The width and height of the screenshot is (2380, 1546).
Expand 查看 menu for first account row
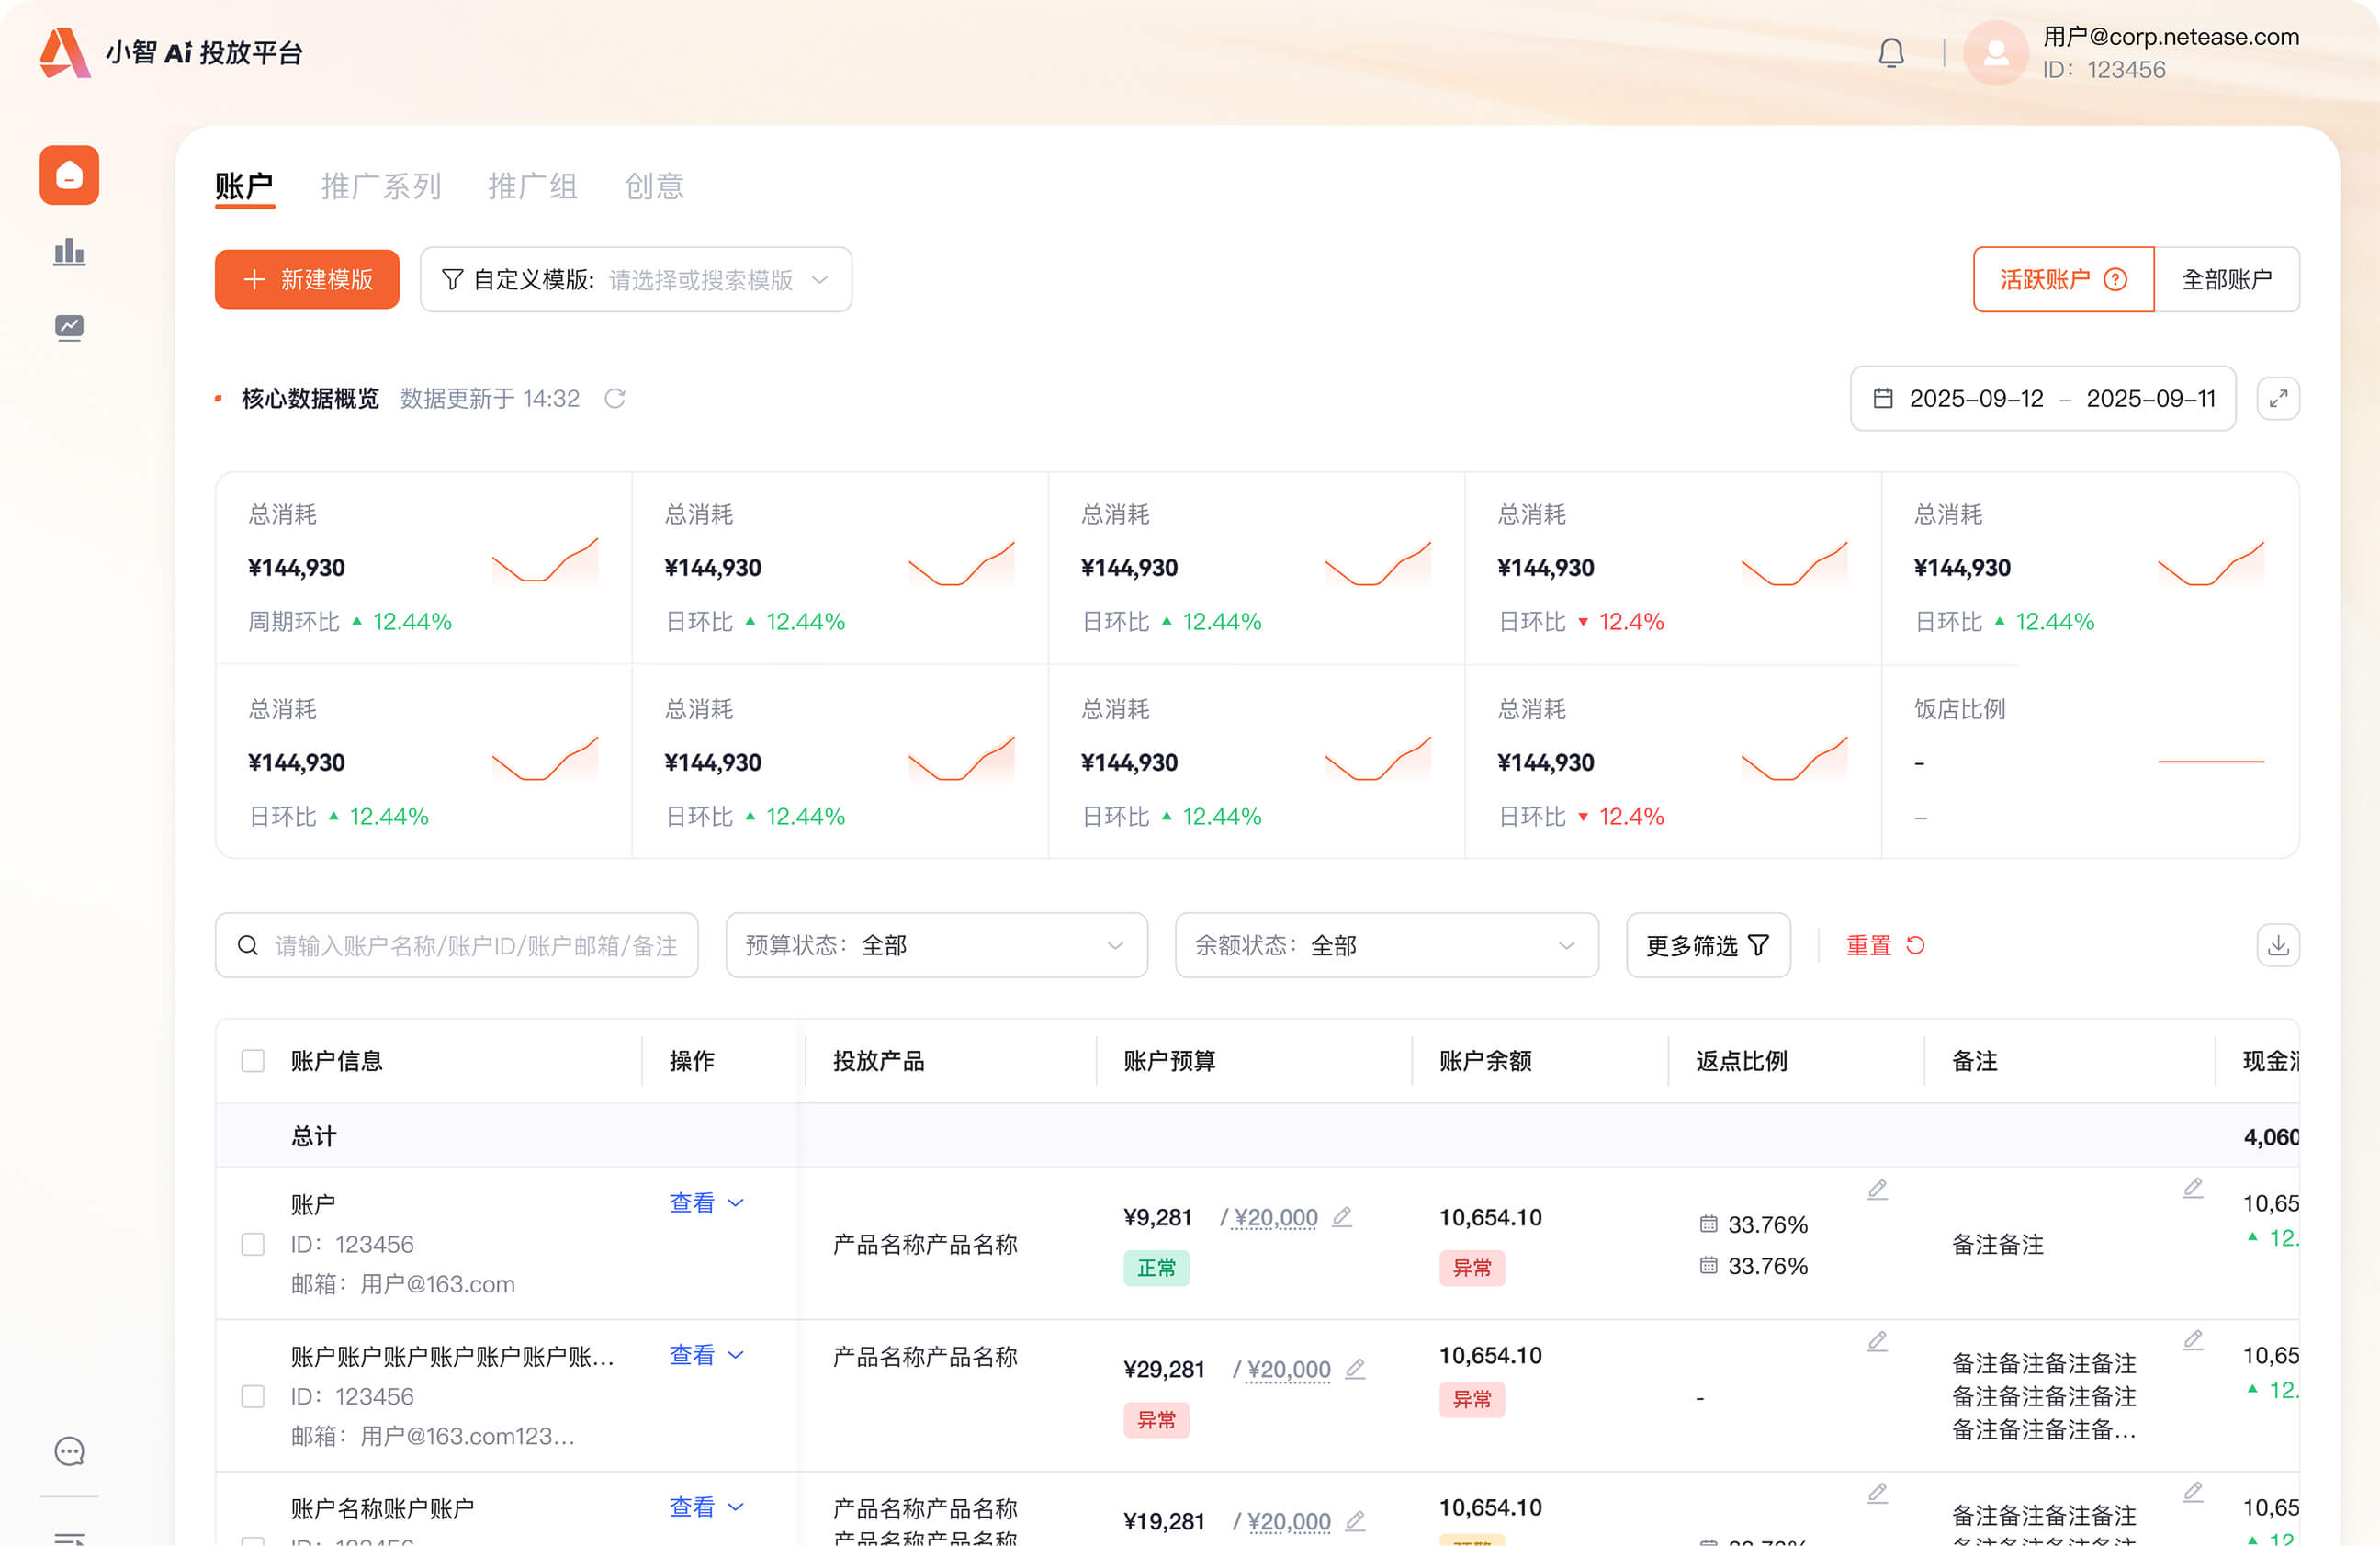tap(706, 1202)
